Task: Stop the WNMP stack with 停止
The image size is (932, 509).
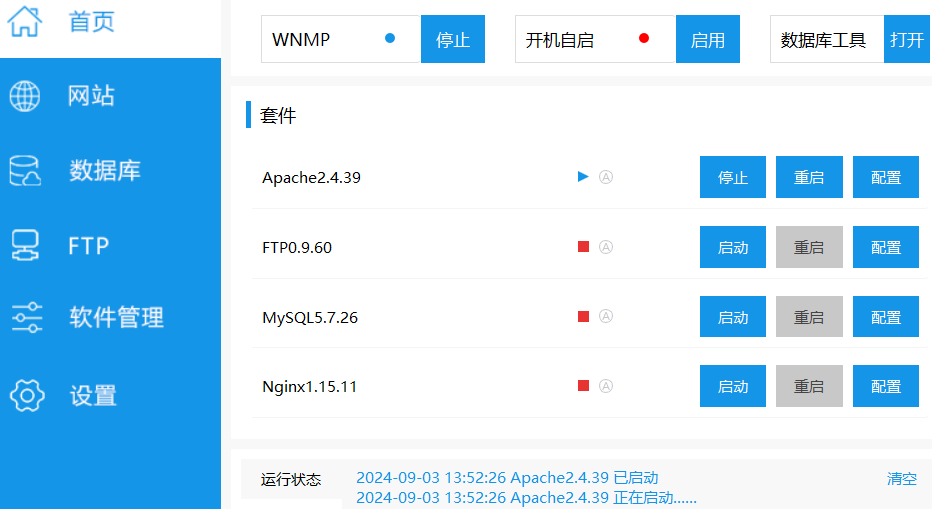Action: [x=453, y=39]
